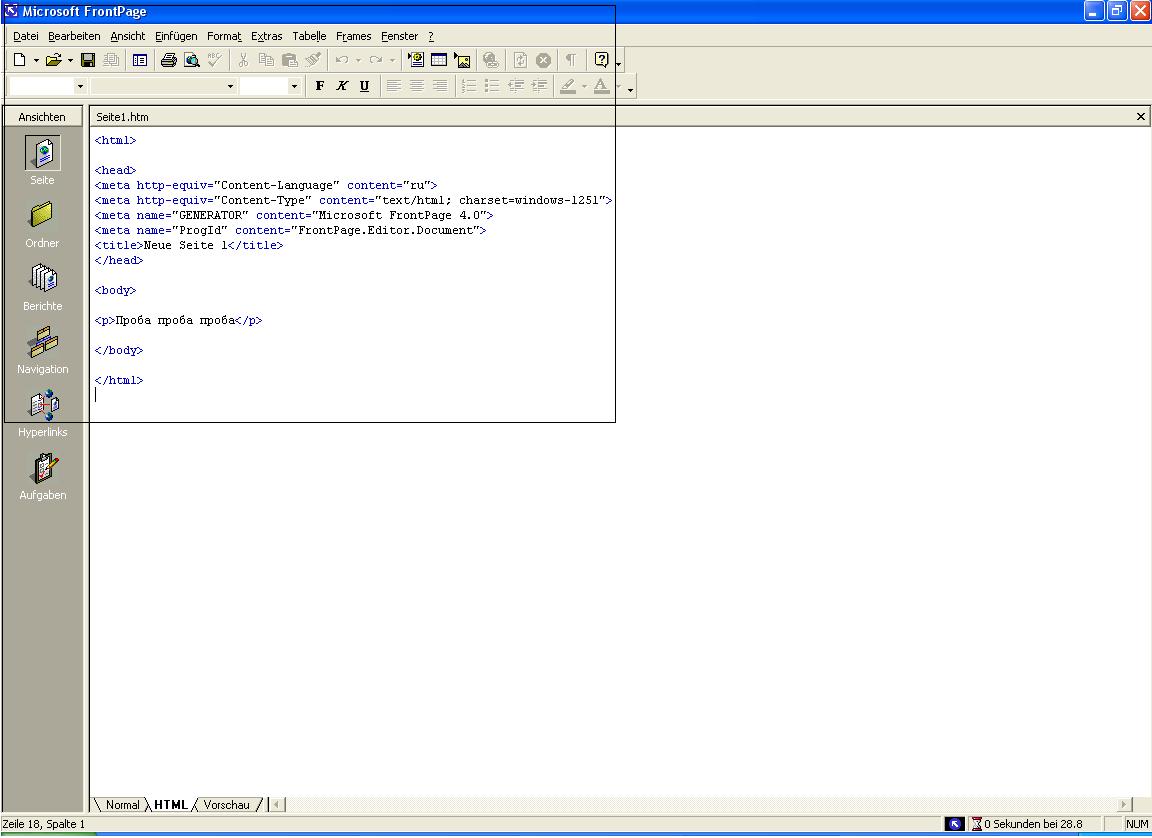Image resolution: width=1152 pixels, height=838 pixels.
Task: Toggle the Folder List icon
Action: (140, 60)
